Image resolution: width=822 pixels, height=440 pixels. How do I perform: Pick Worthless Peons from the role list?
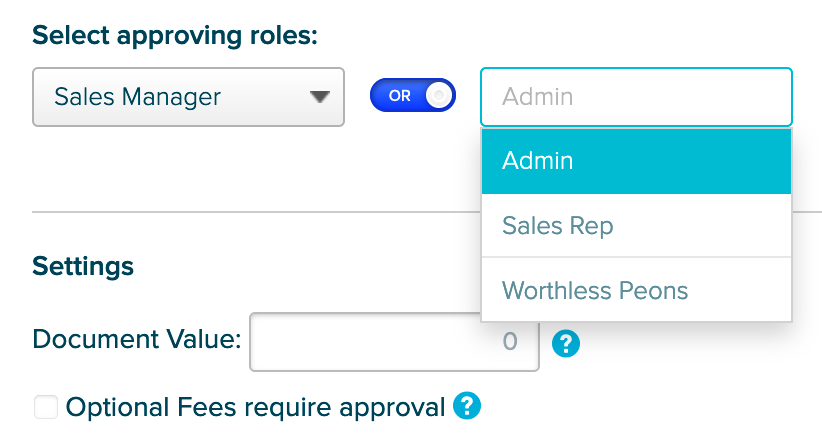(636, 290)
